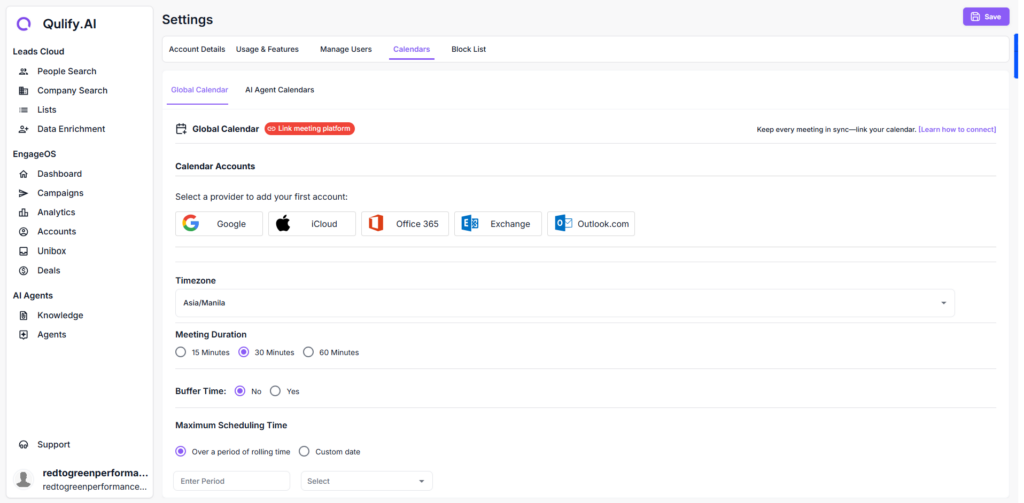
Task: Add an Exchange calendar account
Action: [x=498, y=223]
